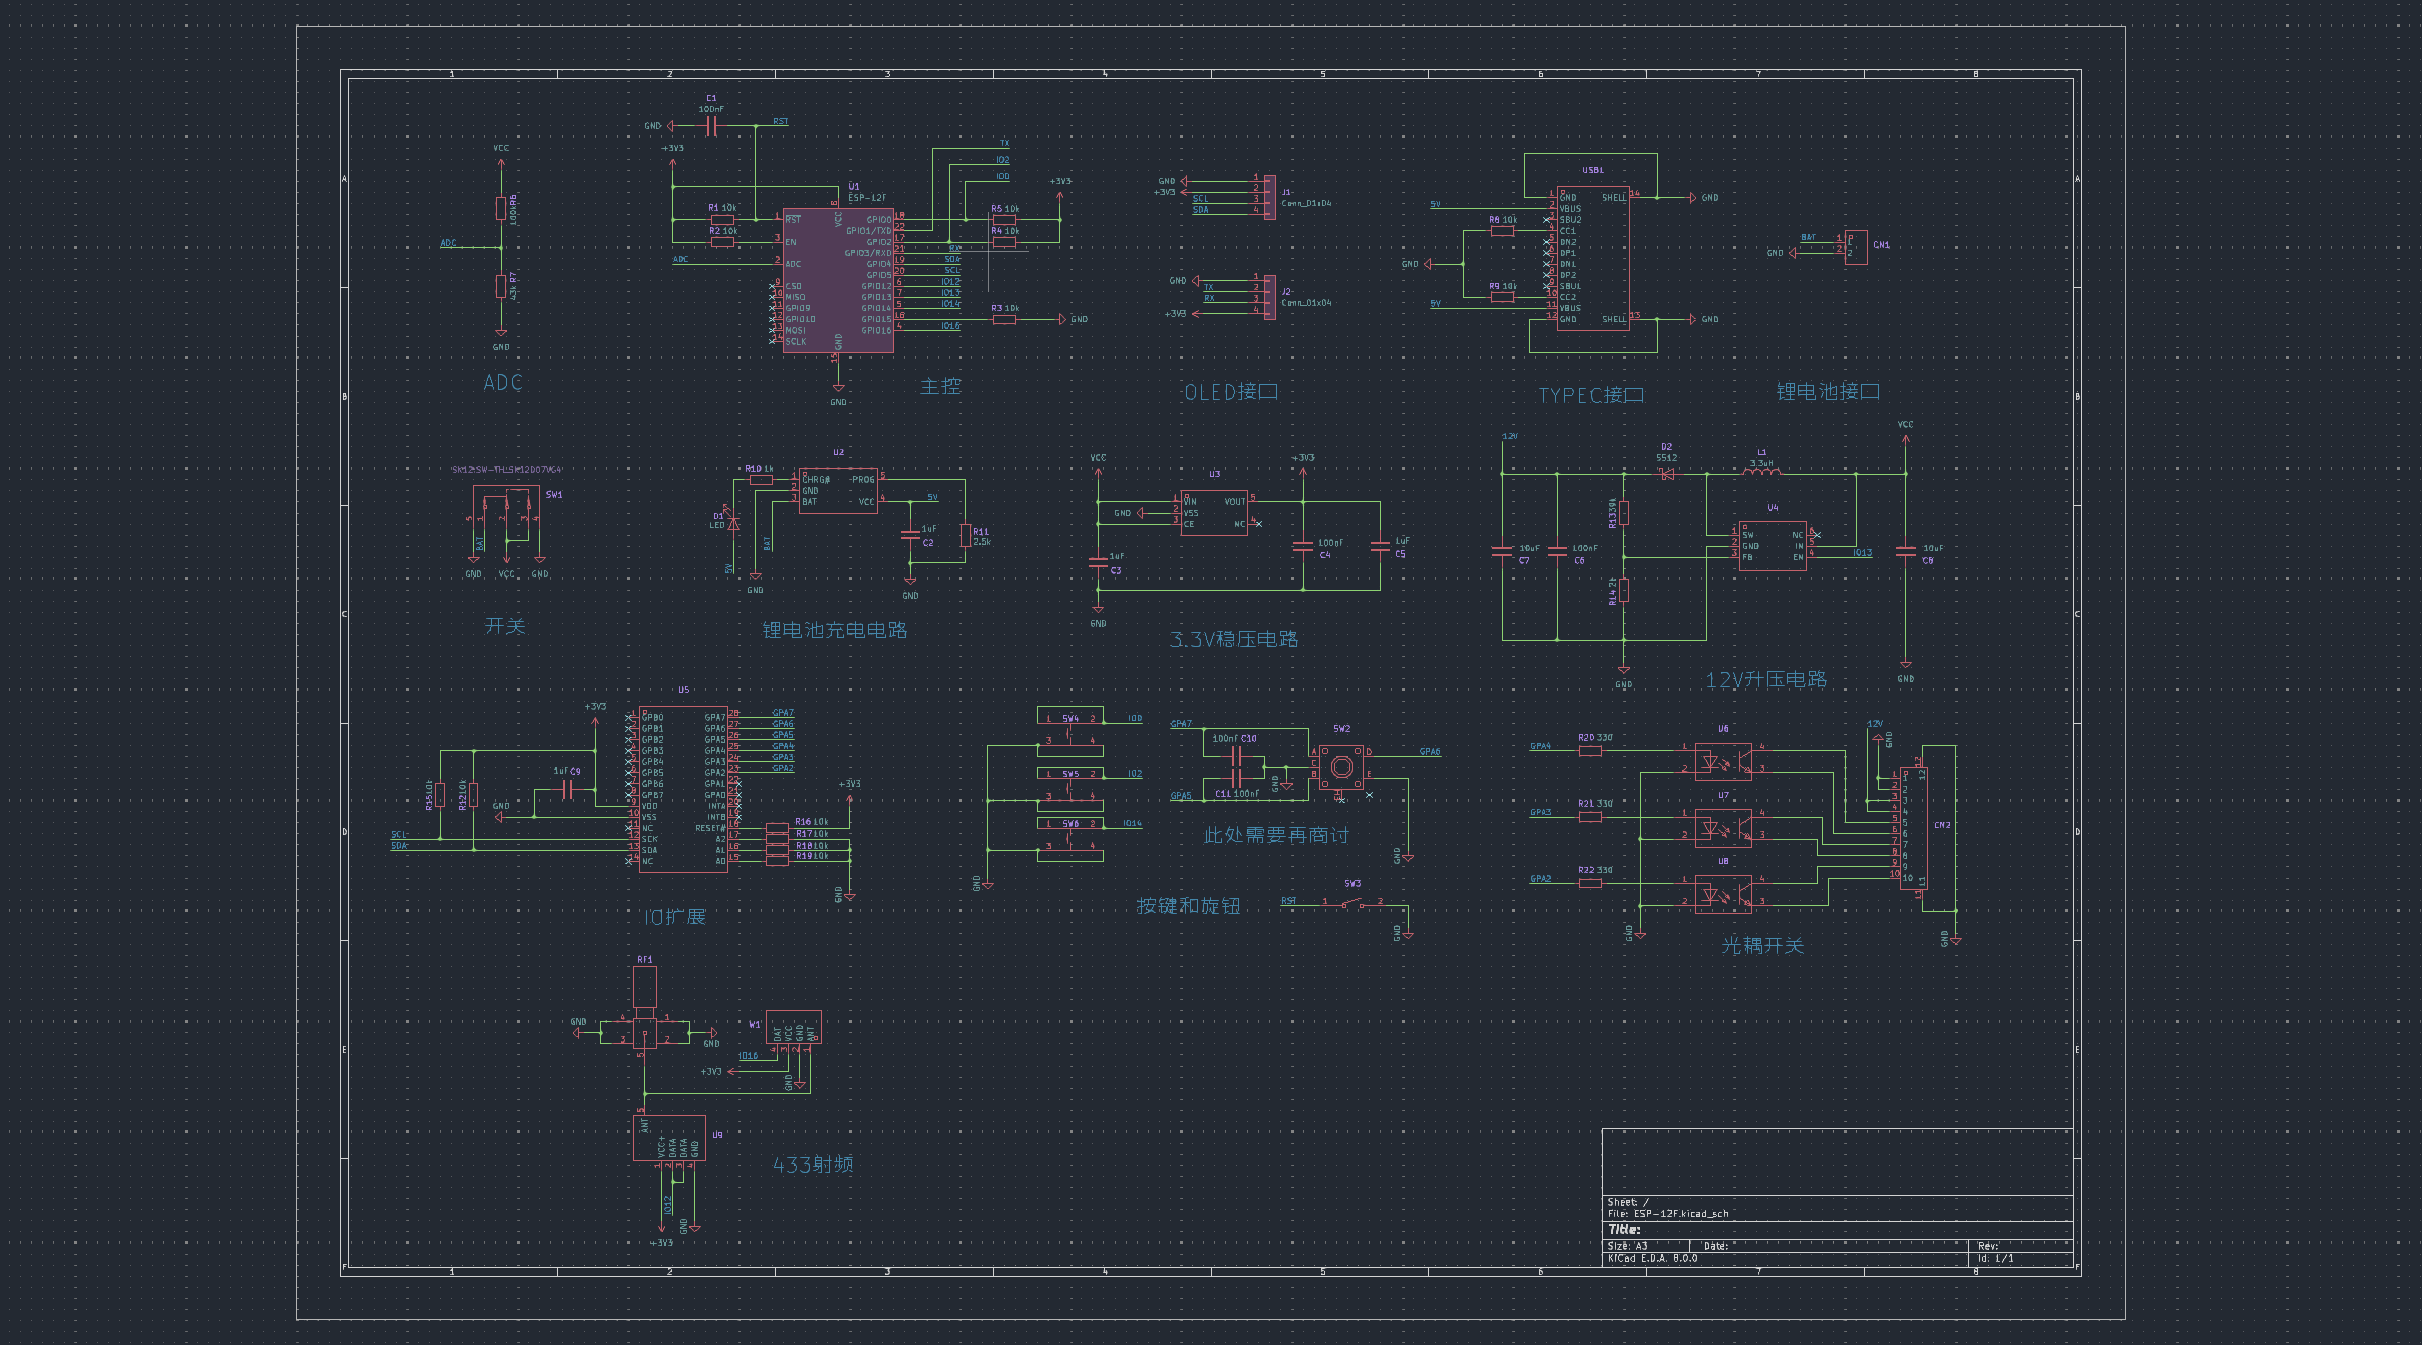Select the W1 RF module symbol
The width and height of the screenshot is (2422, 1345).
794,1027
